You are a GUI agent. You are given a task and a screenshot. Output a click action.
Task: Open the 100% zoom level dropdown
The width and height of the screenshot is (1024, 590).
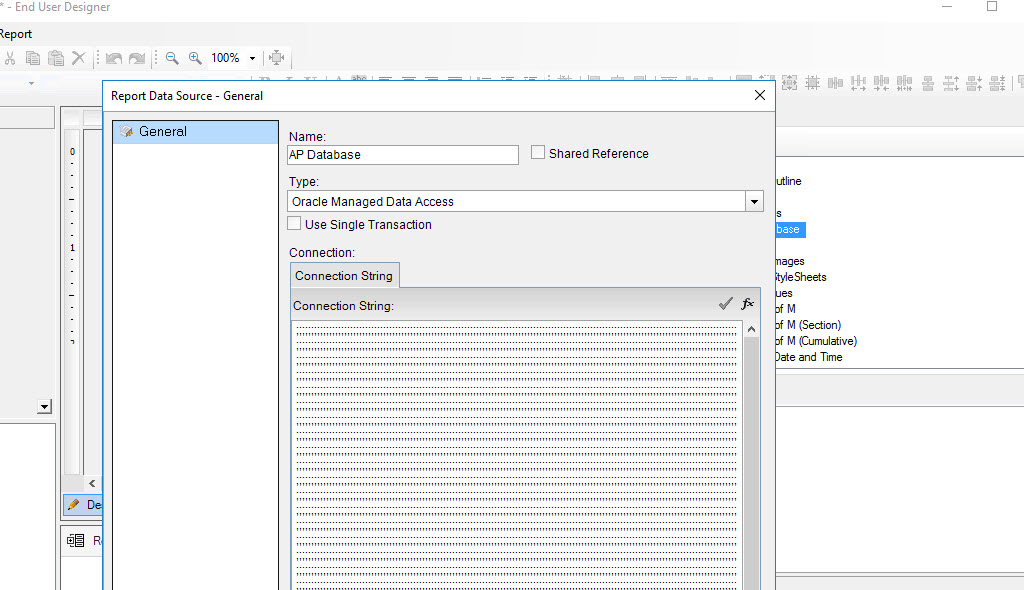tap(252, 58)
